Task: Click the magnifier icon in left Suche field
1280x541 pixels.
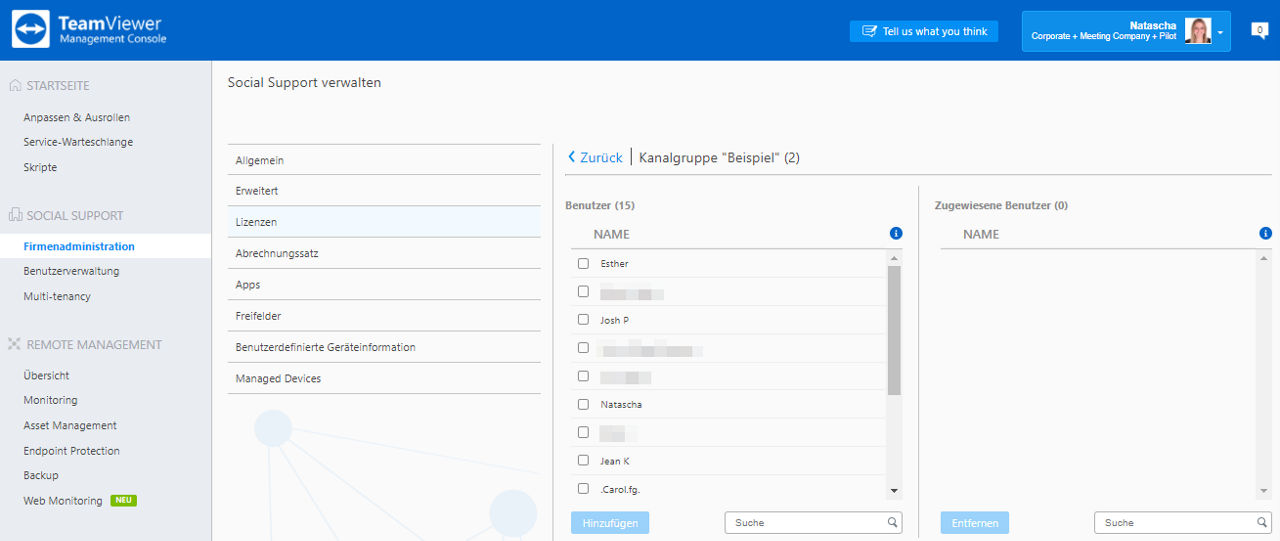Action: (892, 522)
